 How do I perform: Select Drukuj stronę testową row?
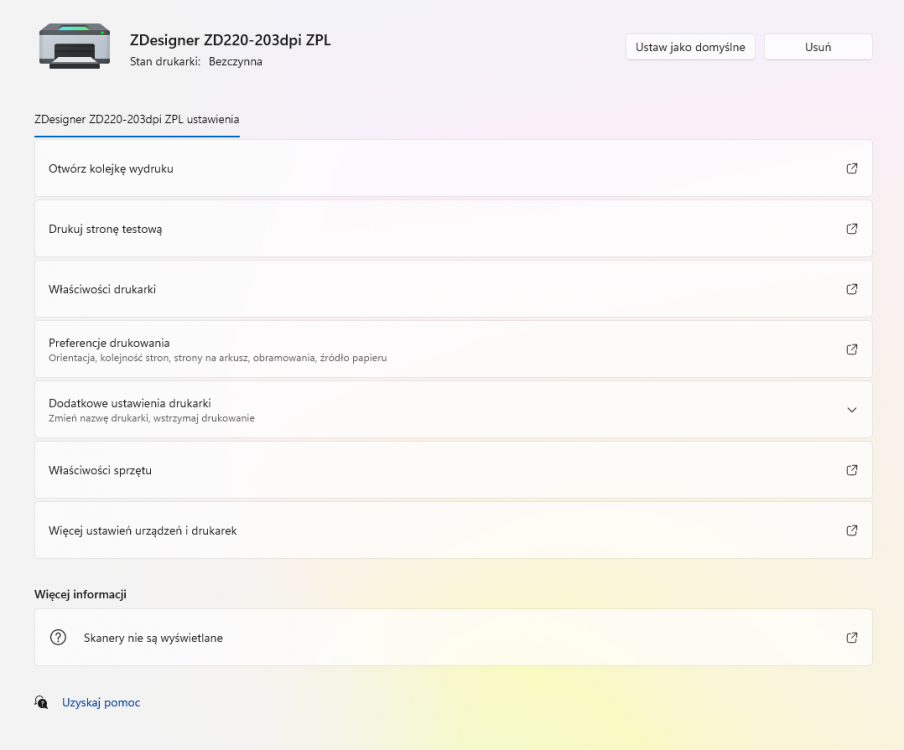click(453, 229)
